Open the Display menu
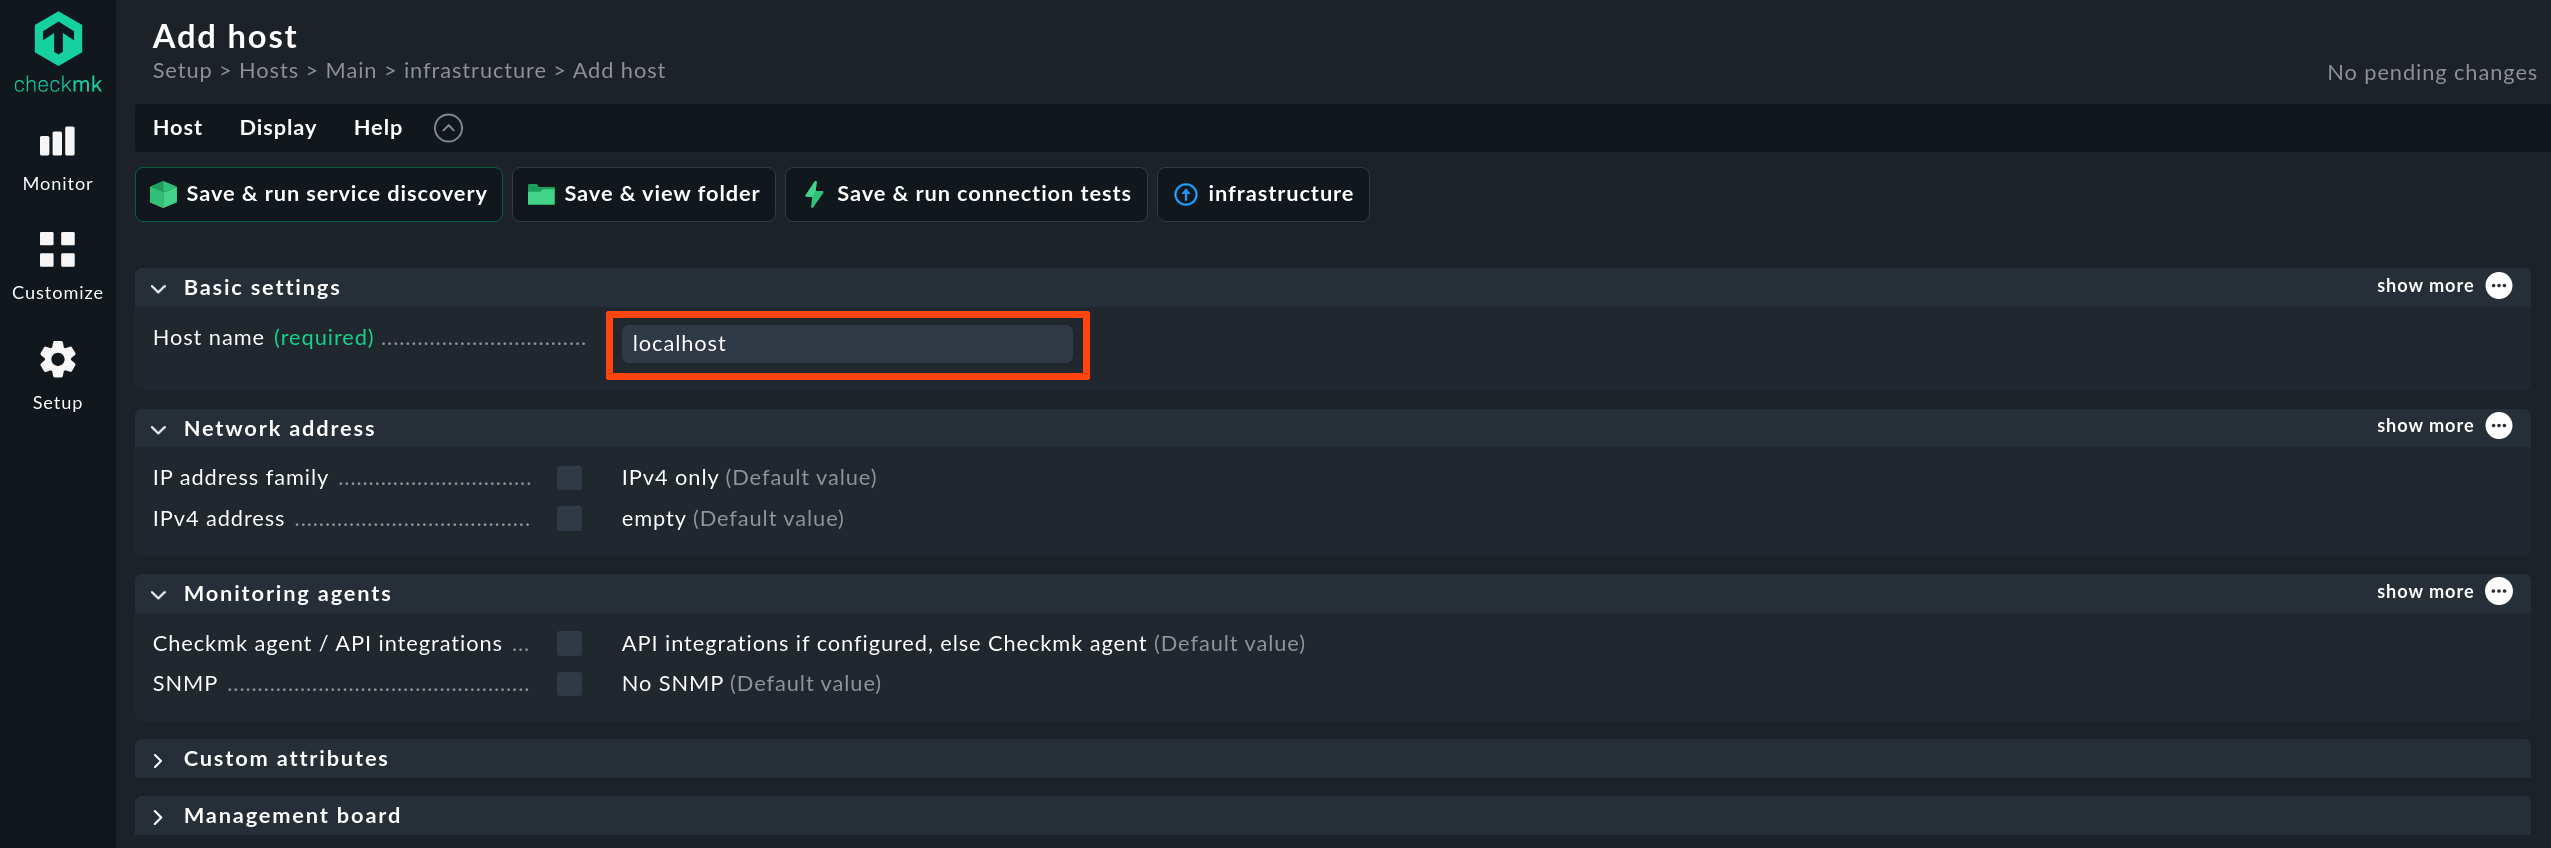The height and width of the screenshot is (848, 2551). pyautogui.click(x=278, y=128)
